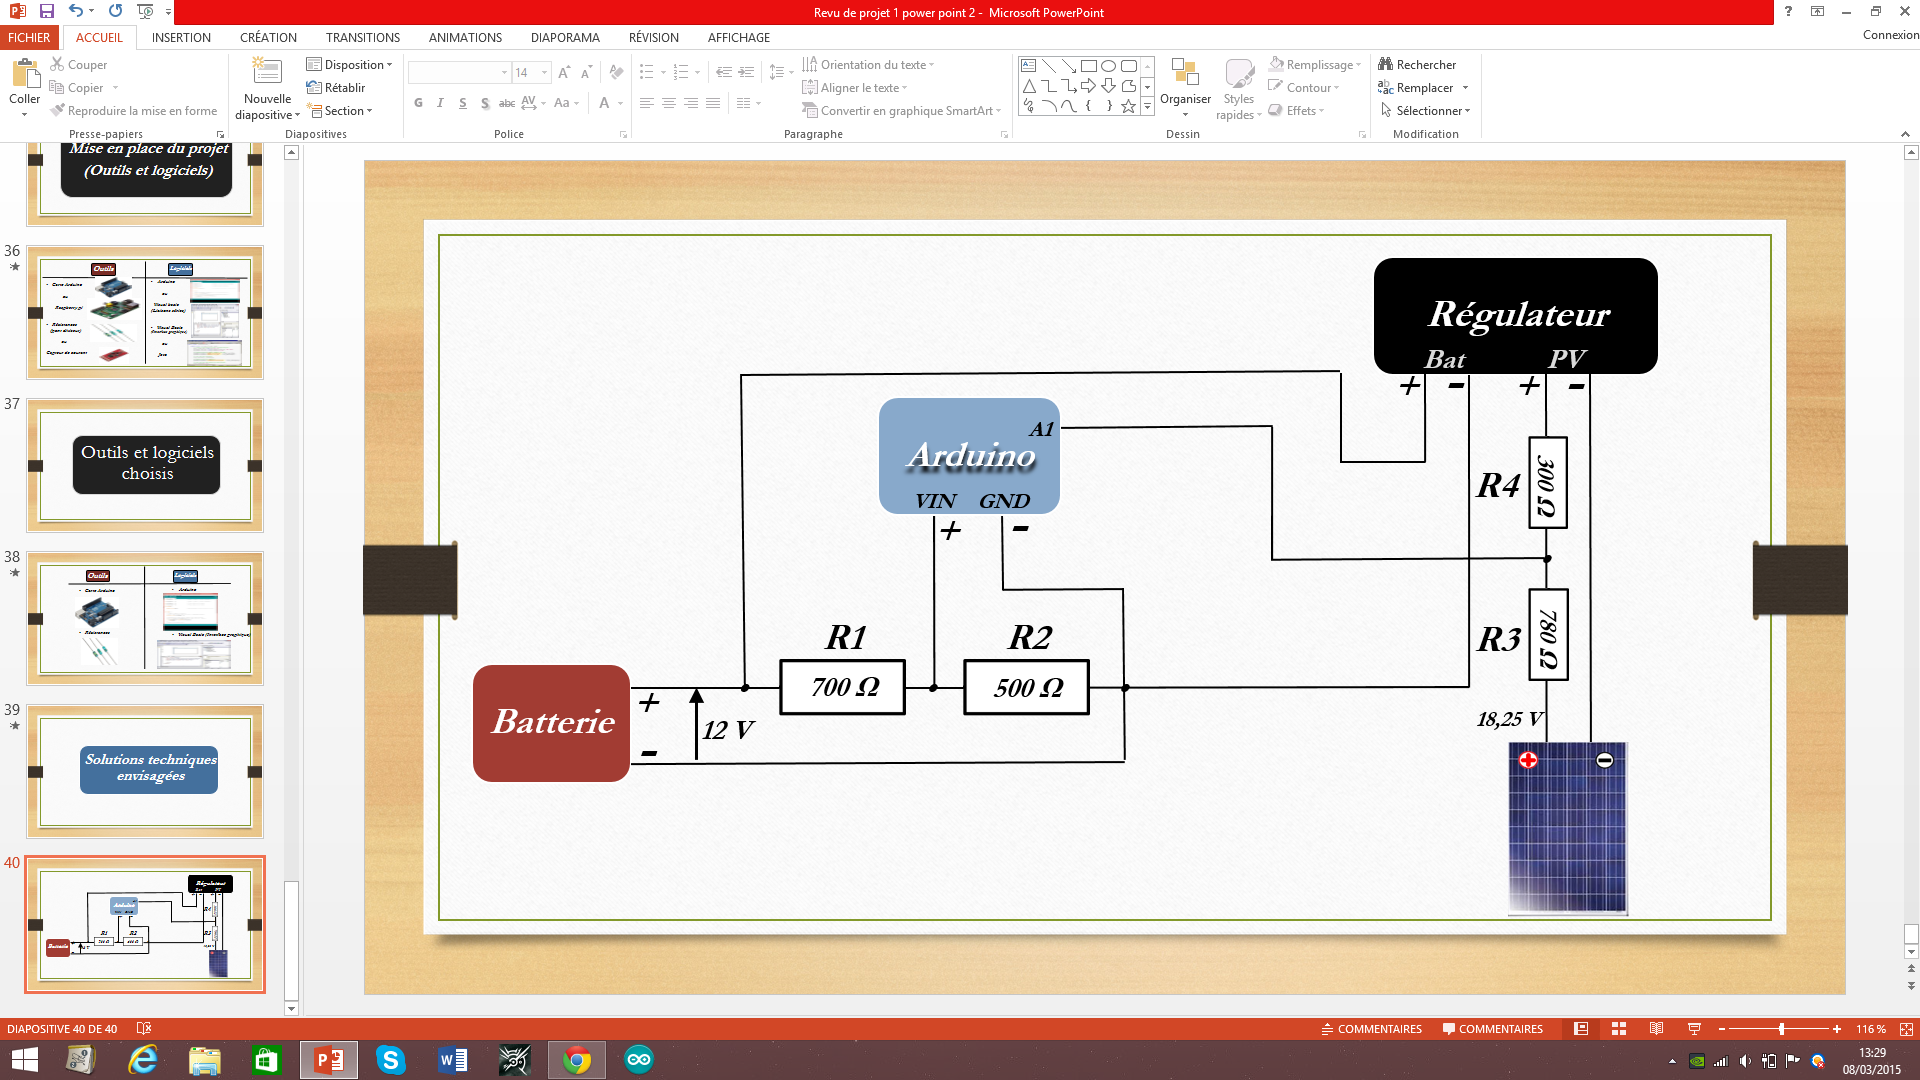Toggle underline formatting (S)
The height and width of the screenshot is (1080, 1920).
462,103
